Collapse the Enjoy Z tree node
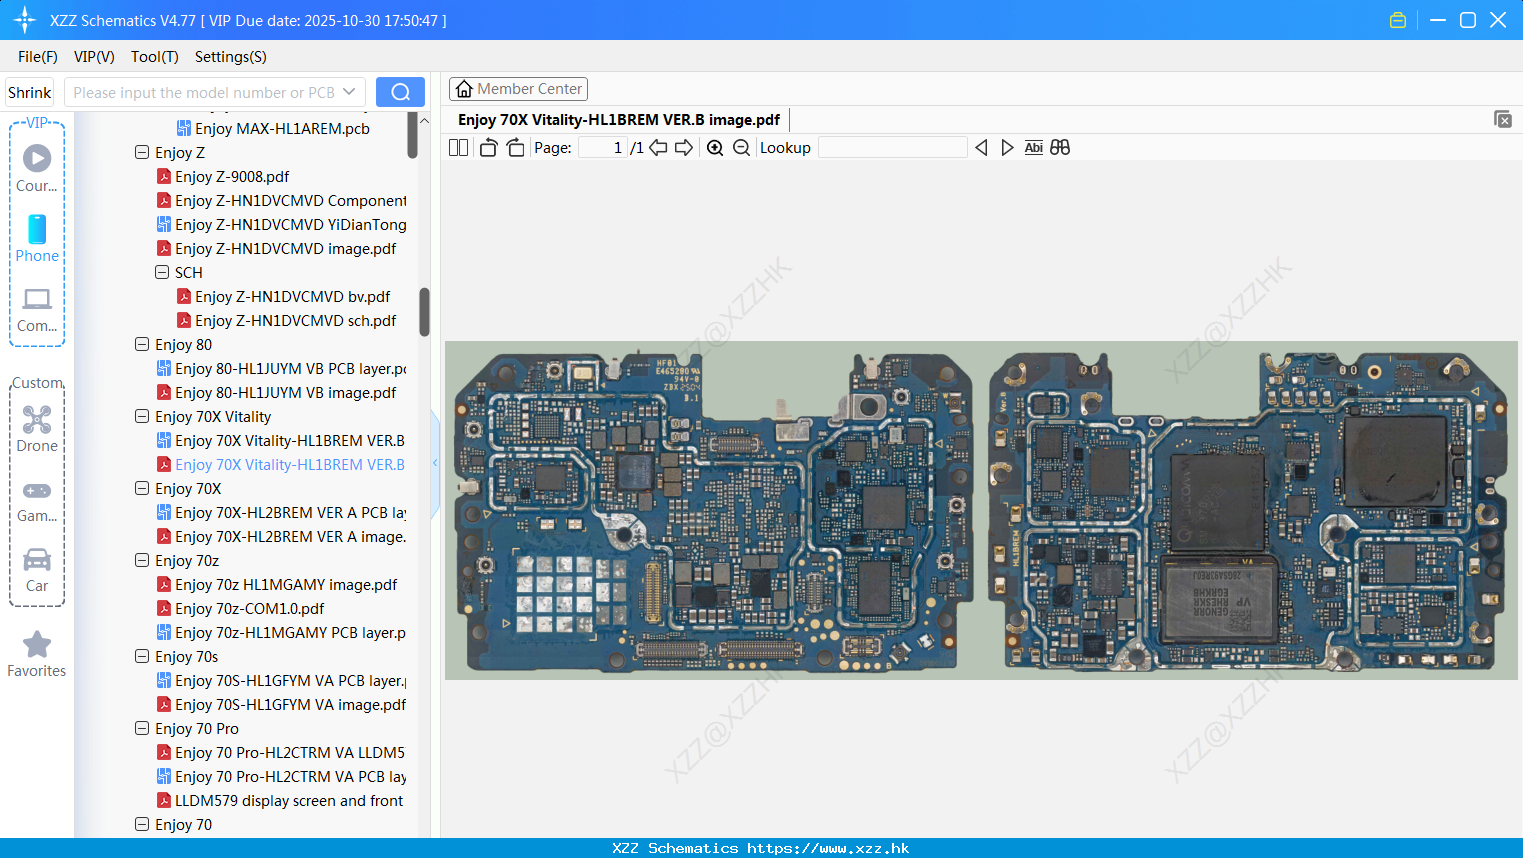Image resolution: width=1523 pixels, height=858 pixels. 142,152
